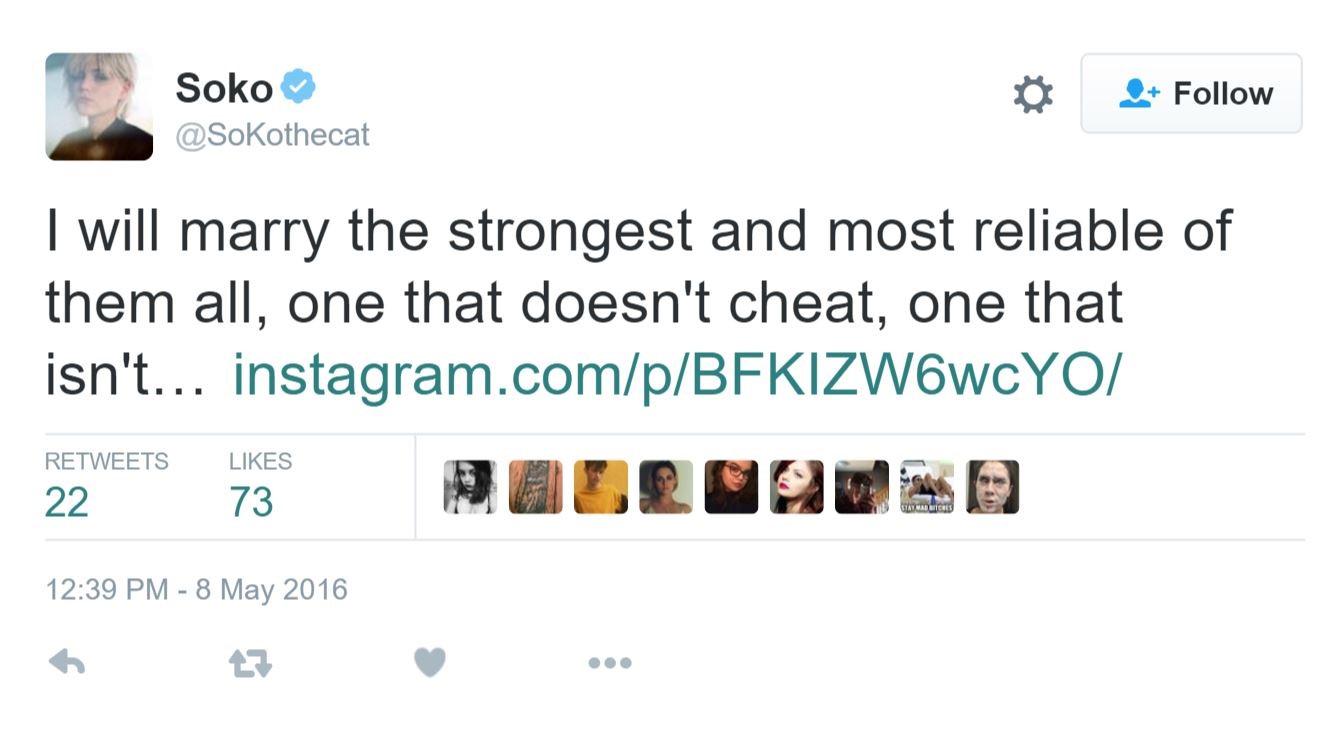The width and height of the screenshot is (1338, 747).
Task: View the 73 likes list
Action: point(251,501)
